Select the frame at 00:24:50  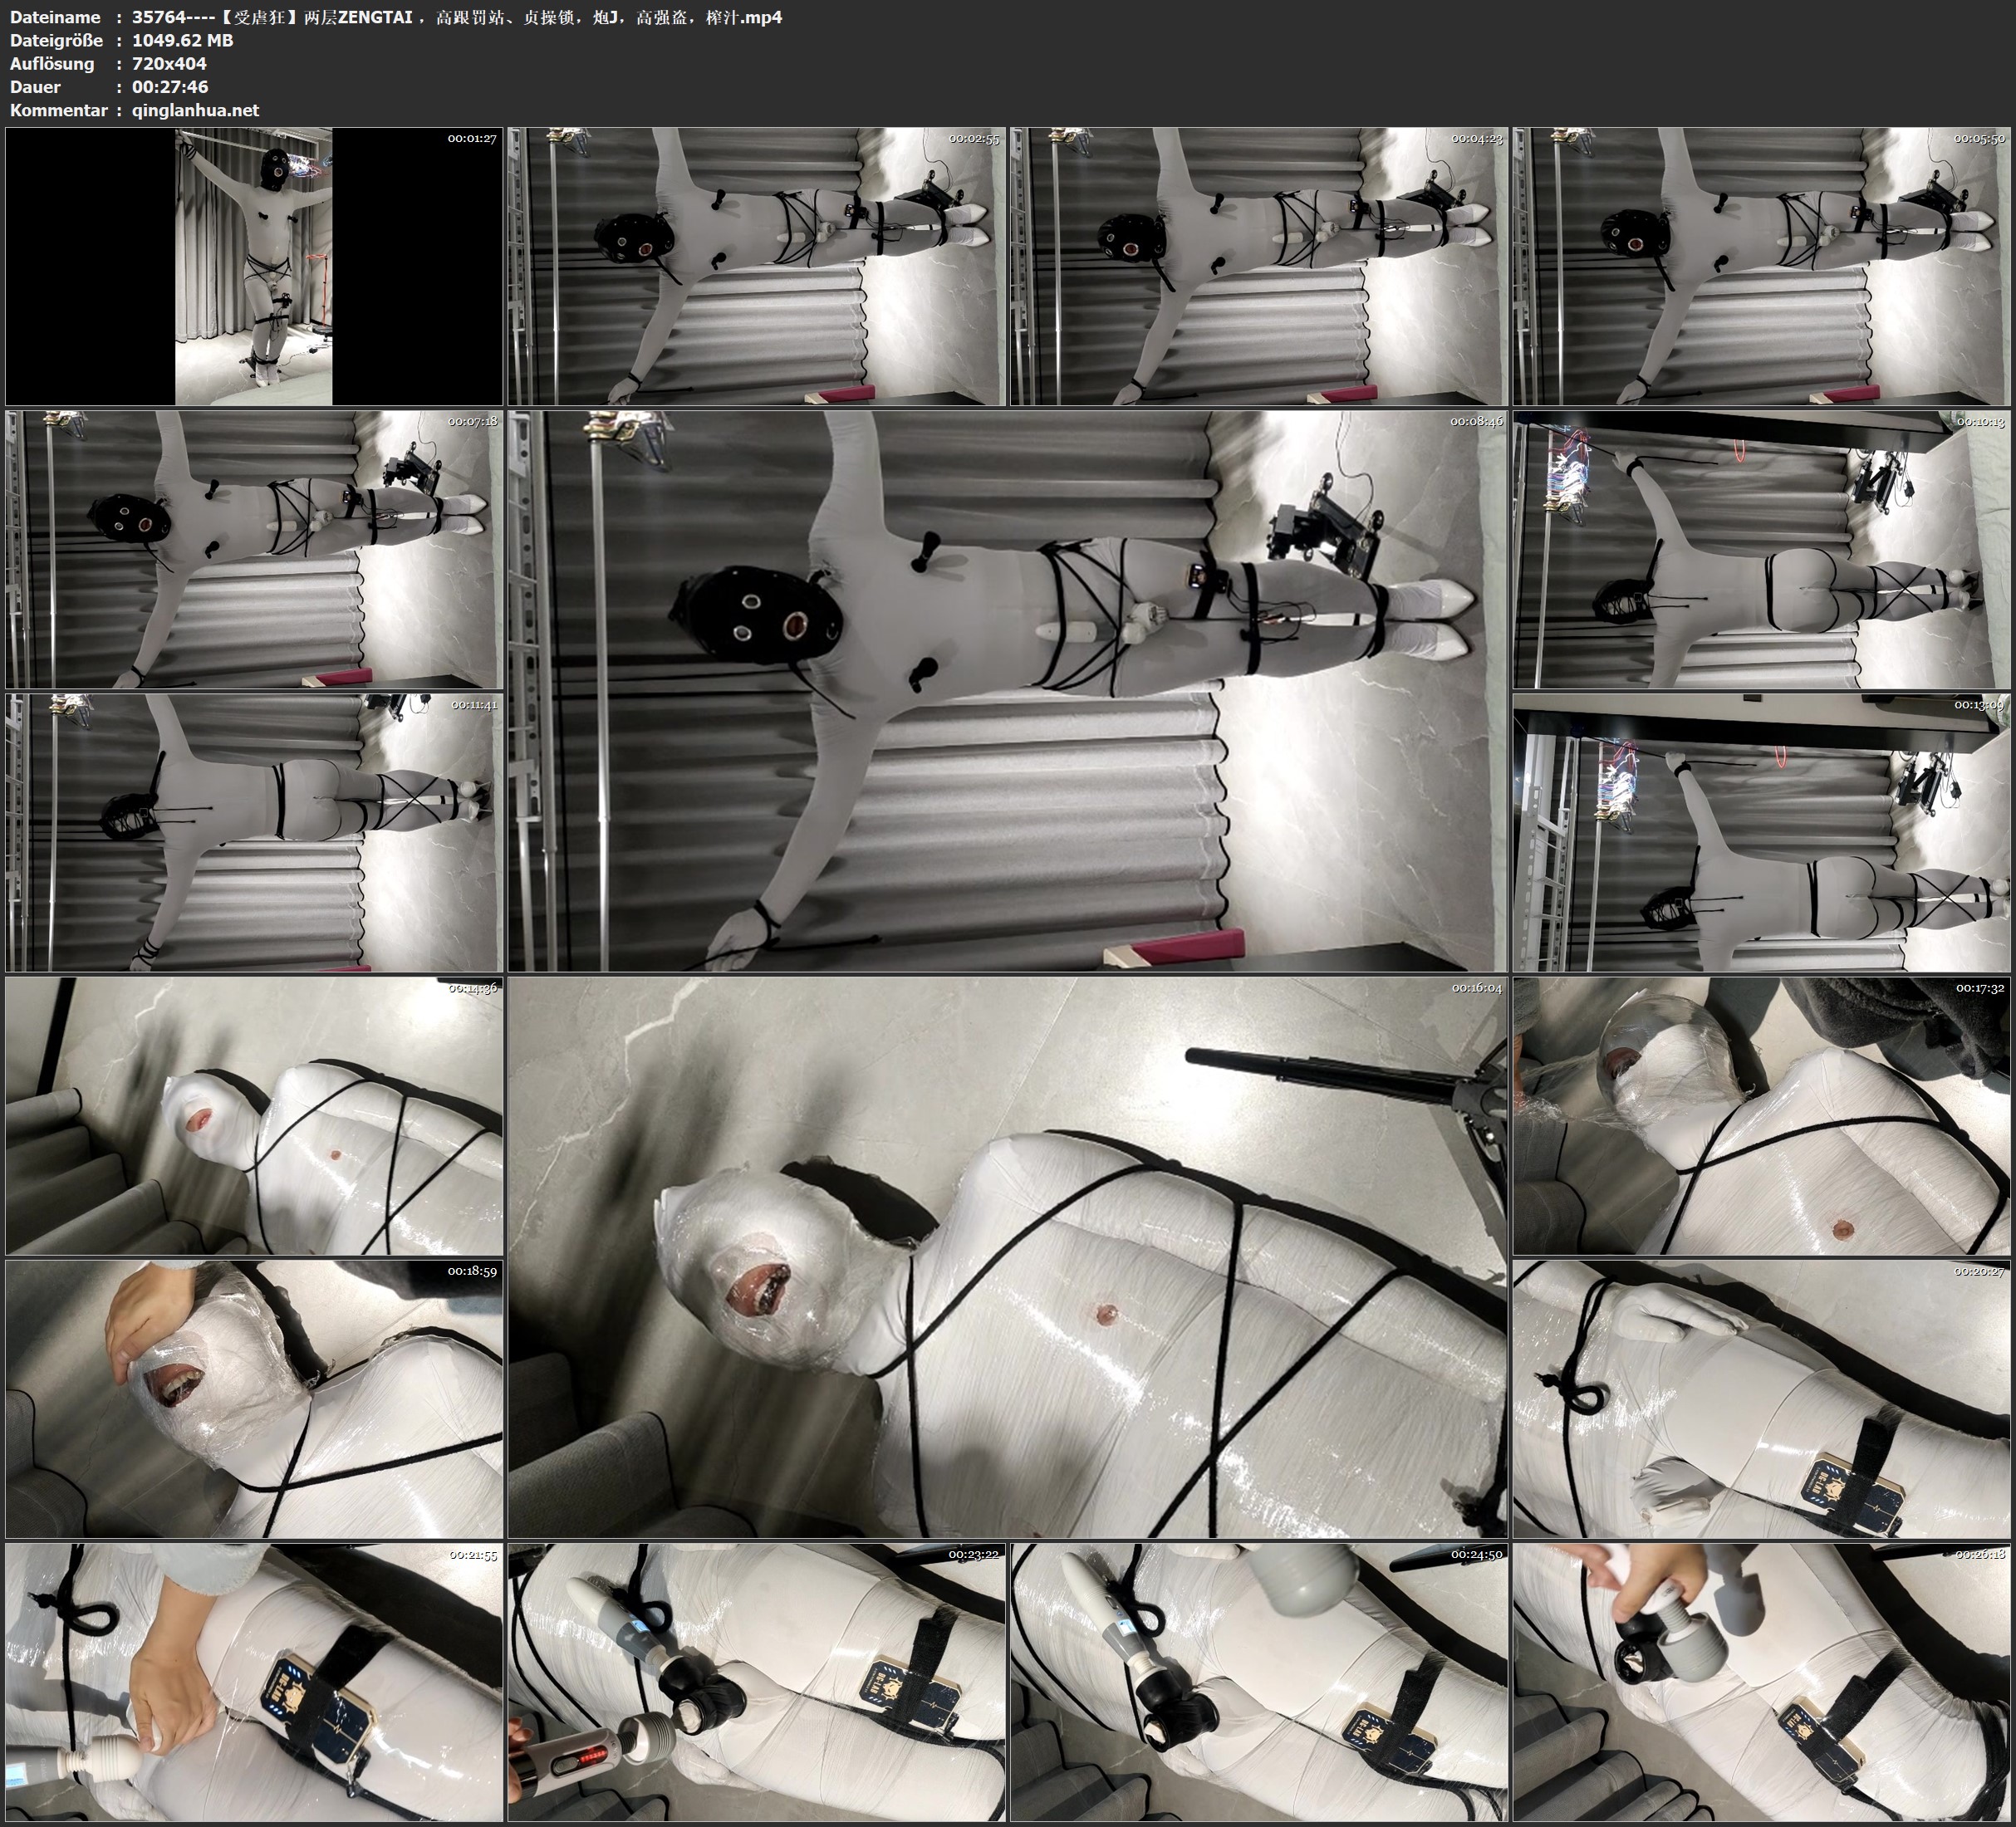1259,1682
